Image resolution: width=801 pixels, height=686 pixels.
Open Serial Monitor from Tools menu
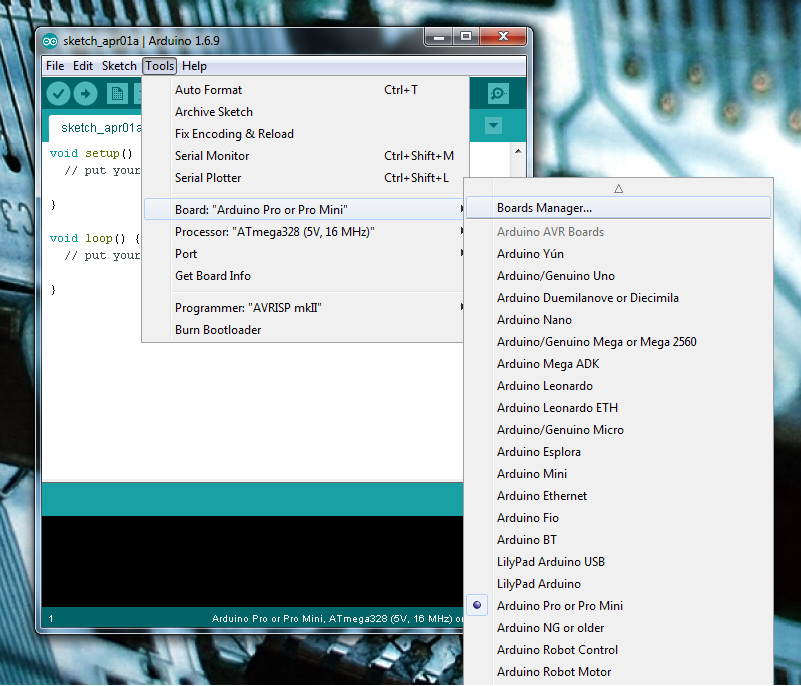pos(305,156)
